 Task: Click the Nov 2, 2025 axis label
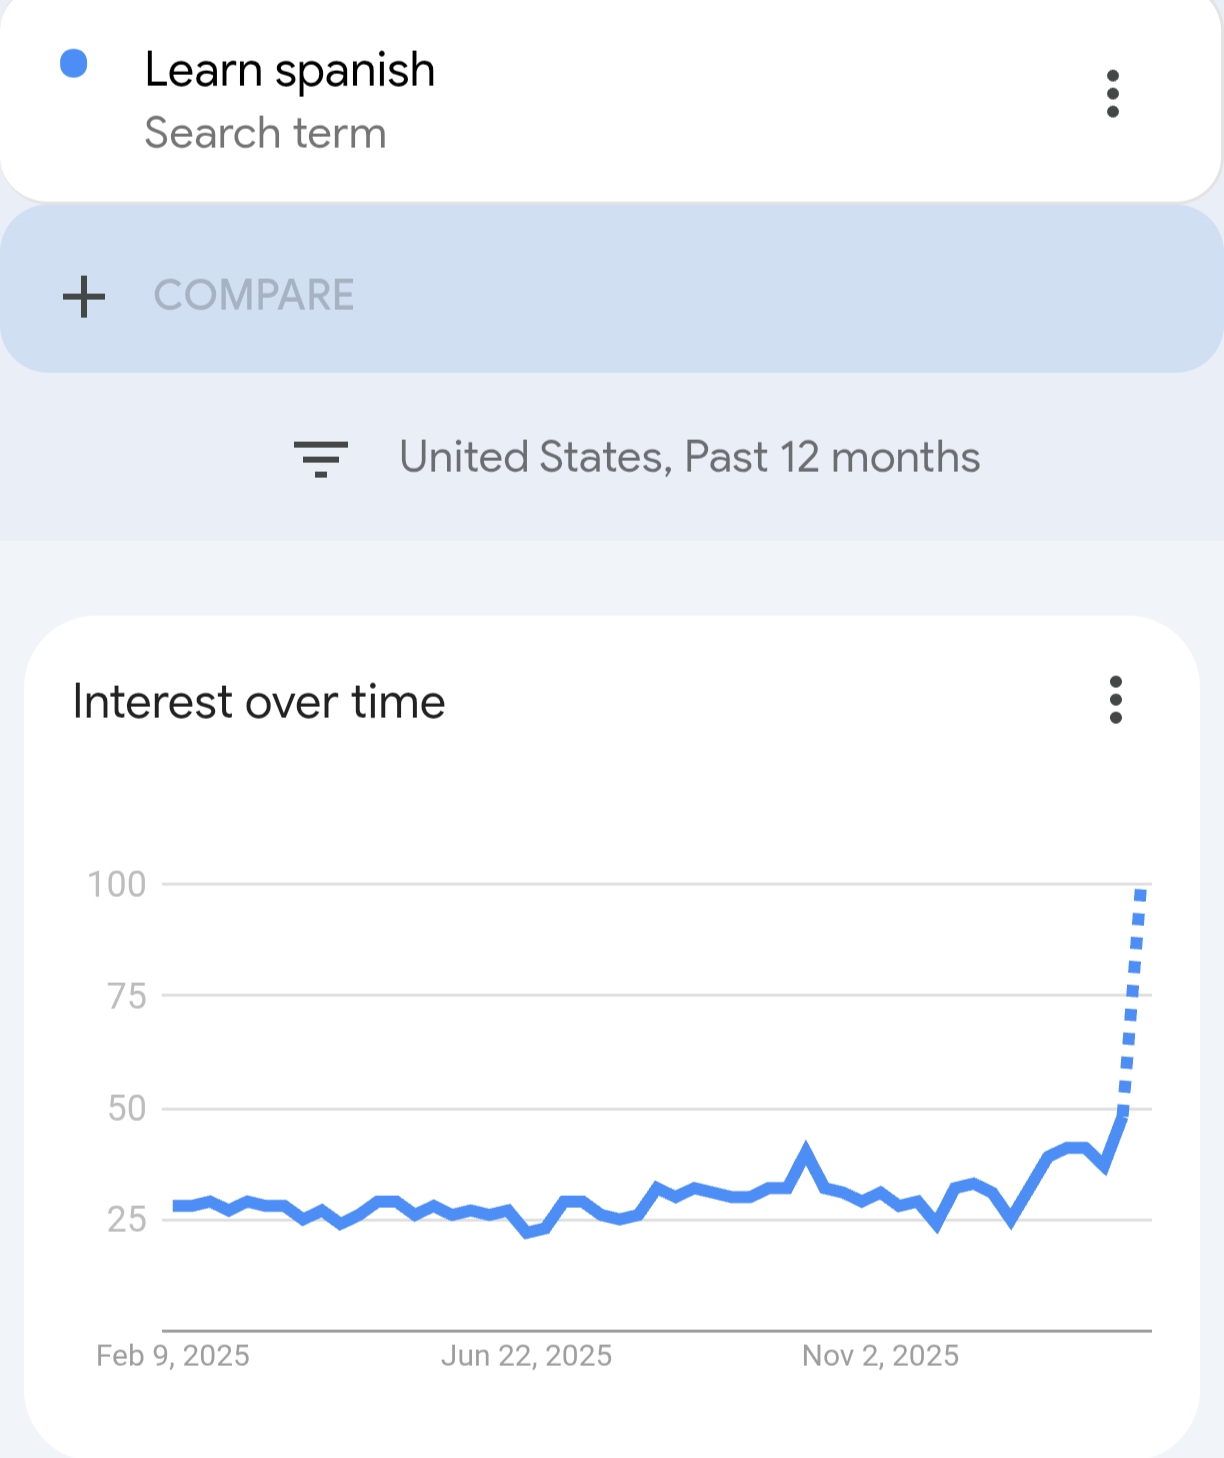[x=880, y=1356]
